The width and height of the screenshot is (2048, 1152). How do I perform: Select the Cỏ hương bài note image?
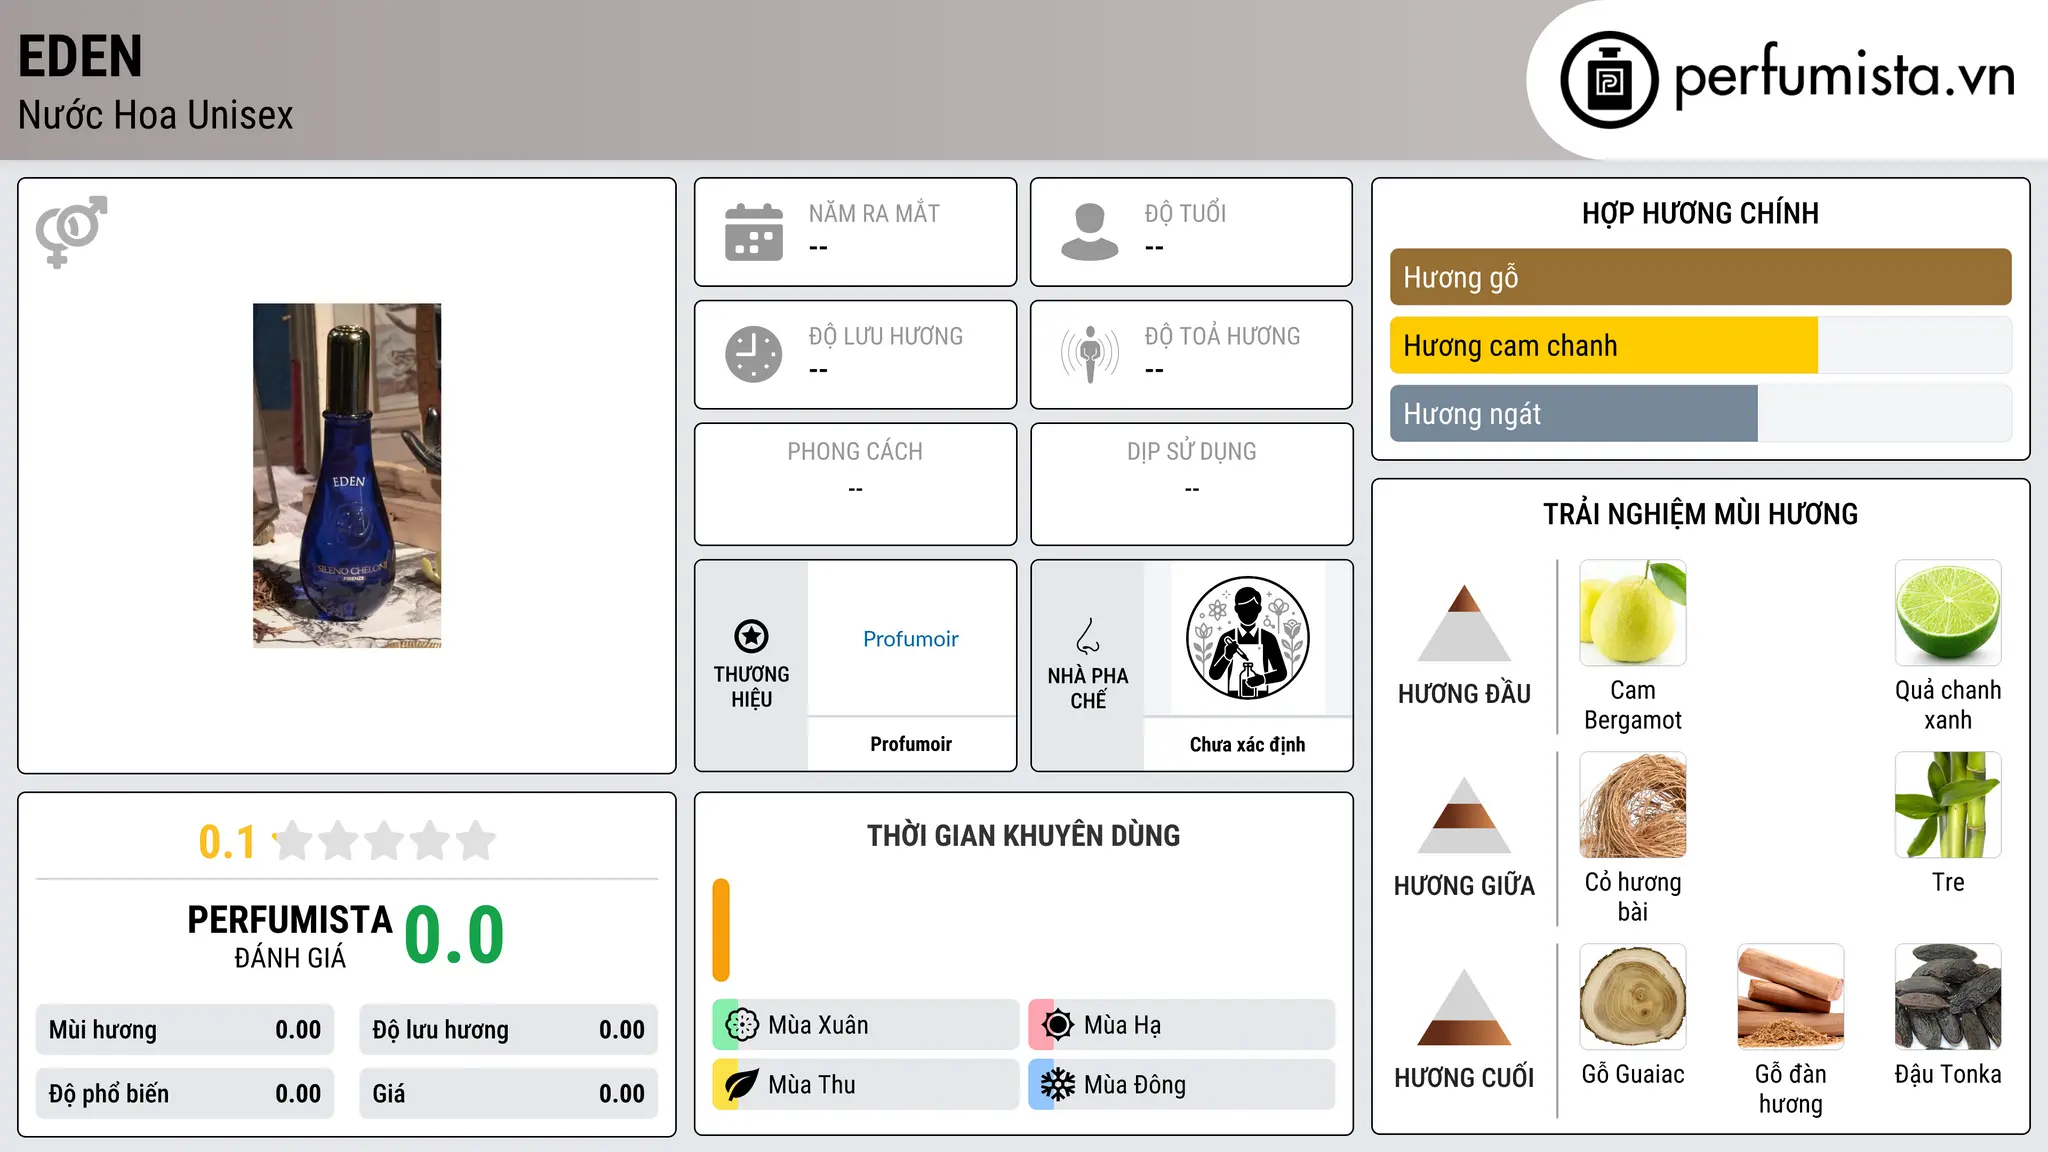click(x=1633, y=805)
